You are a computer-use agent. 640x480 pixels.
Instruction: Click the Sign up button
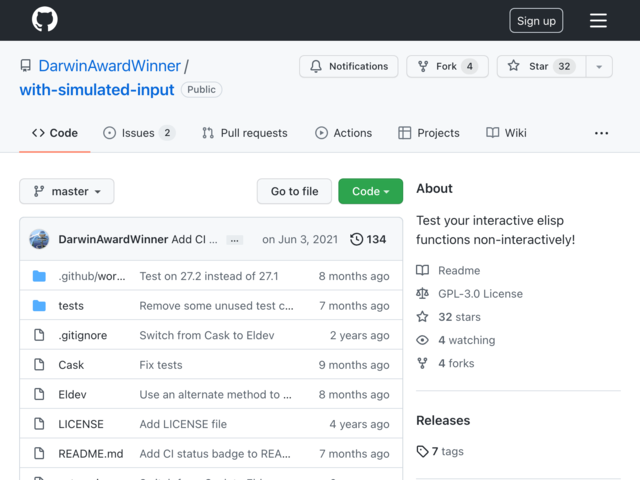[536, 20]
